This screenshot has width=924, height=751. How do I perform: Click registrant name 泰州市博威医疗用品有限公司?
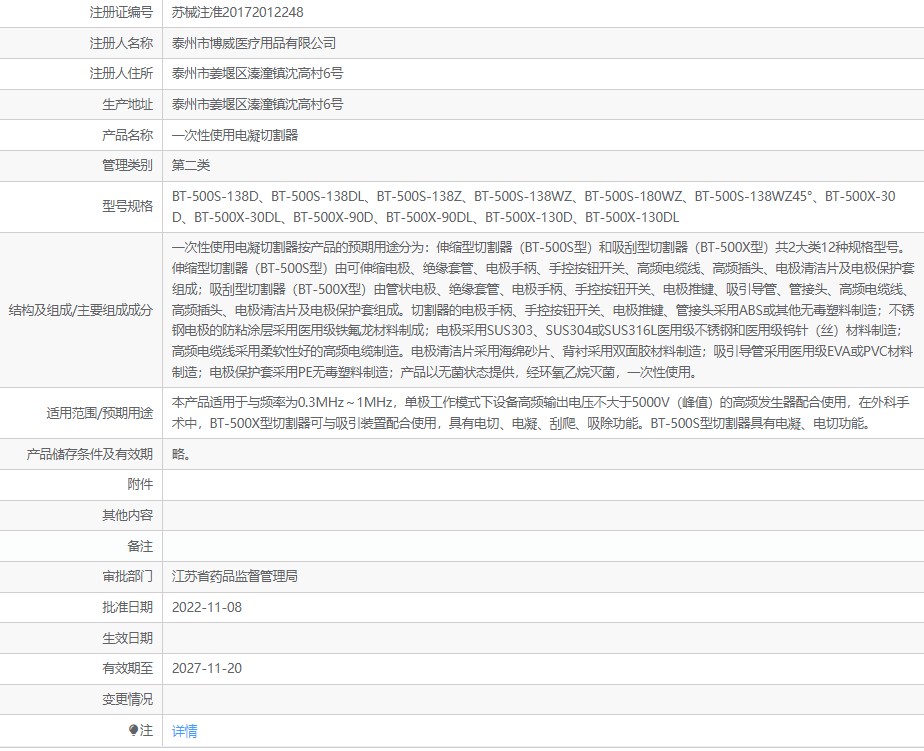coord(254,43)
